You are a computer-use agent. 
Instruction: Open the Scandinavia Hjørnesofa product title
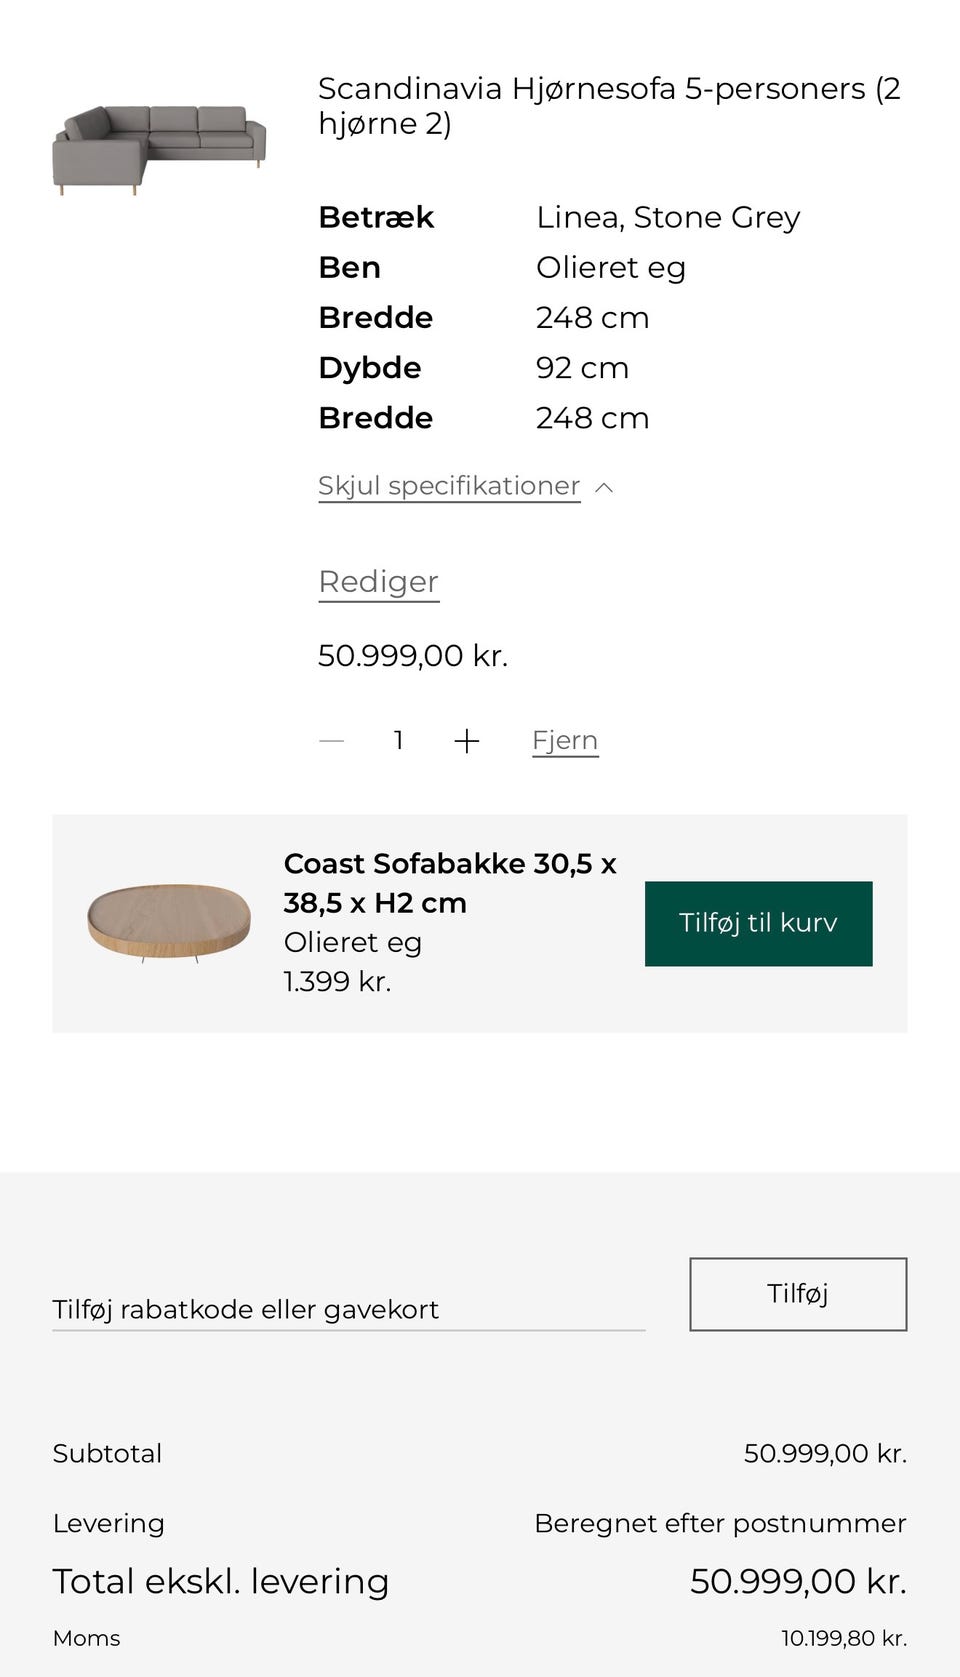pos(609,106)
